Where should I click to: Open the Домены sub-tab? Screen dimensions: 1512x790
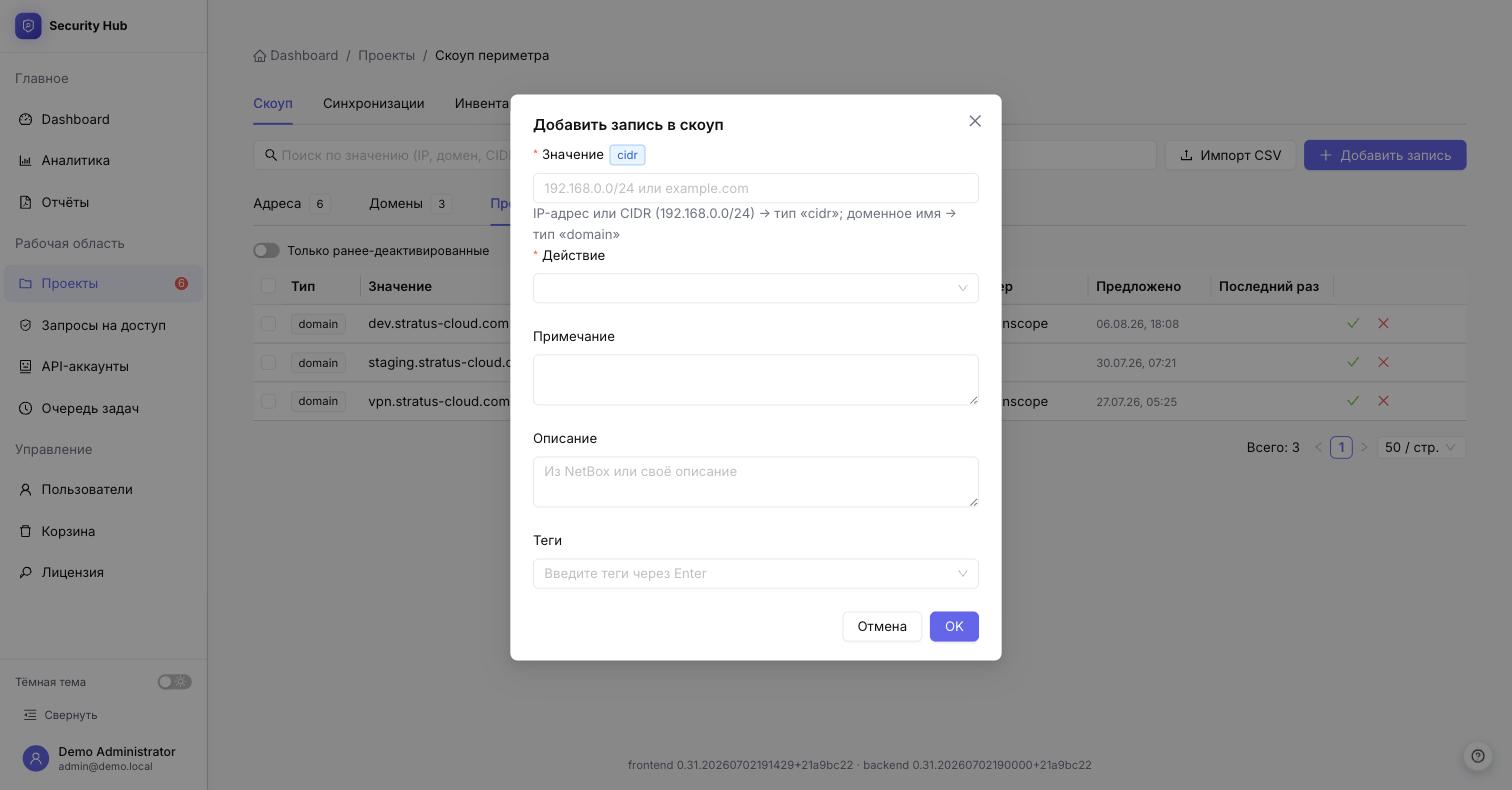(411, 203)
